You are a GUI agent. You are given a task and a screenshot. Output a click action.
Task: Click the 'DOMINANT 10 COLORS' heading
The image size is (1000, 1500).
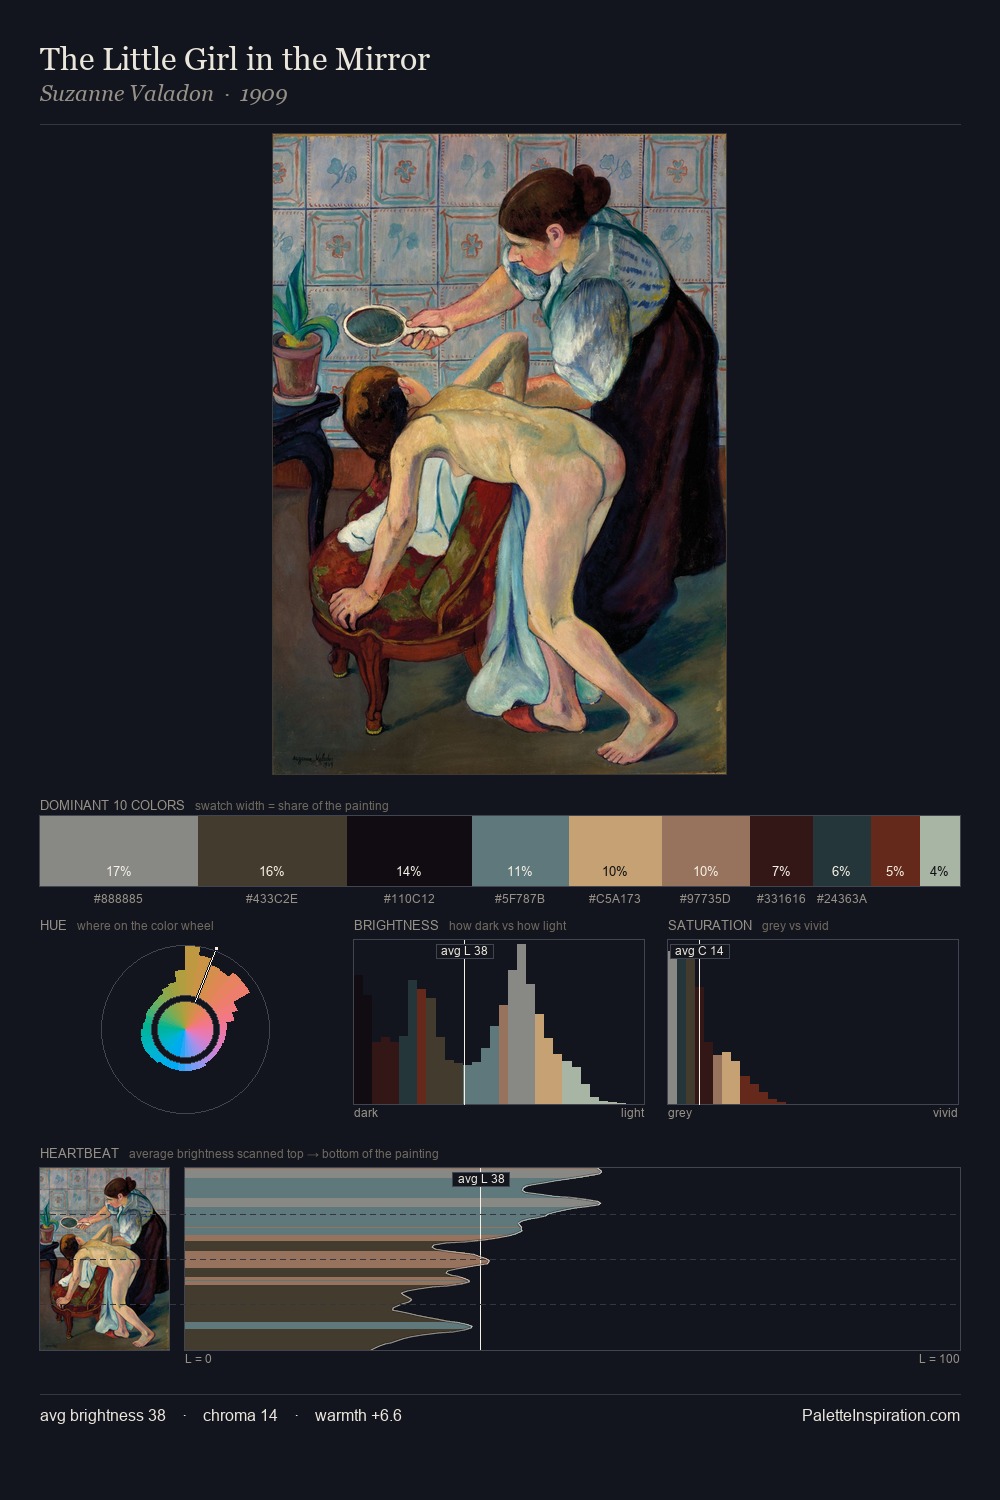pyautogui.click(x=112, y=805)
